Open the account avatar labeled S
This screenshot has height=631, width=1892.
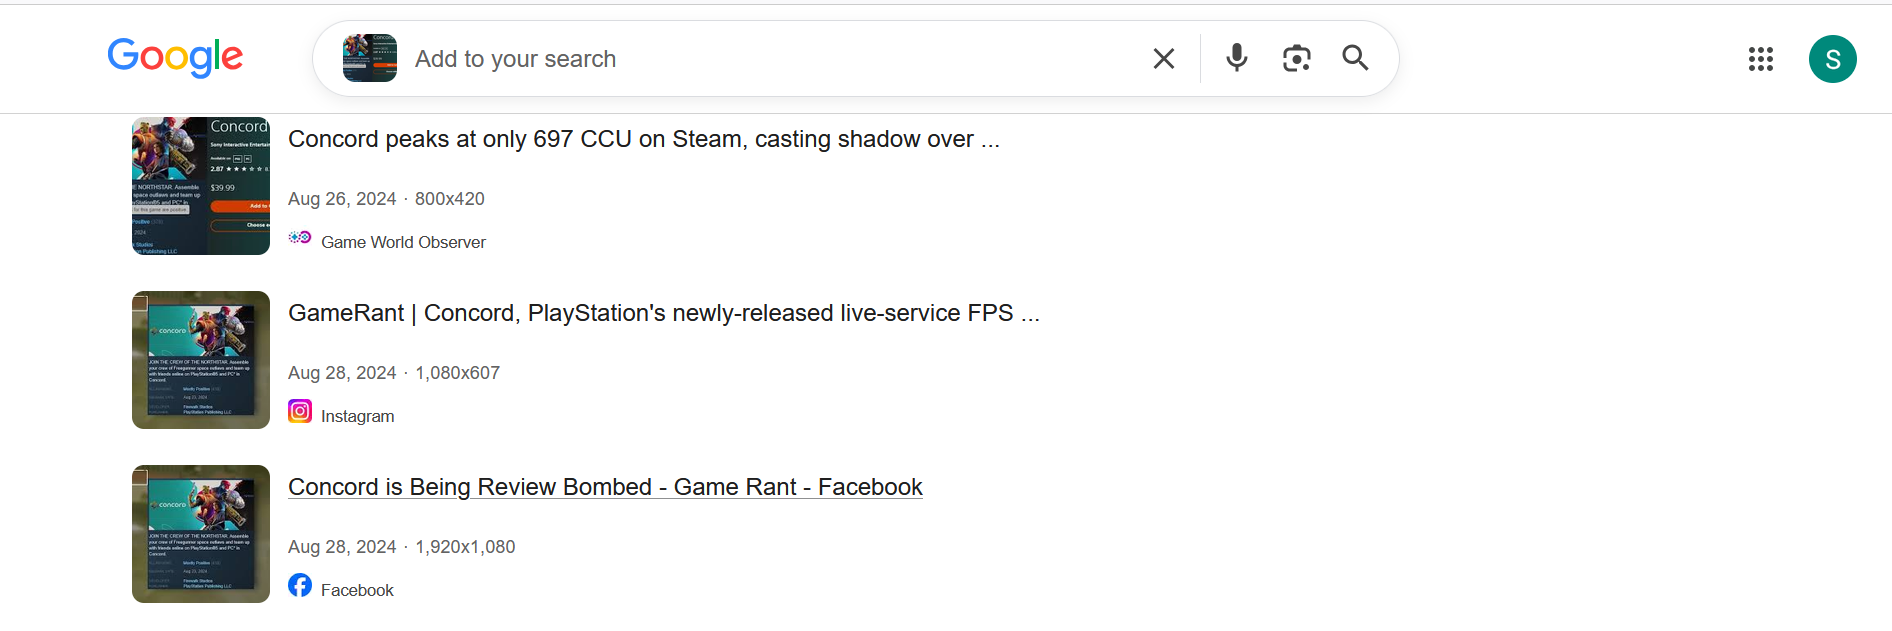tap(1833, 59)
